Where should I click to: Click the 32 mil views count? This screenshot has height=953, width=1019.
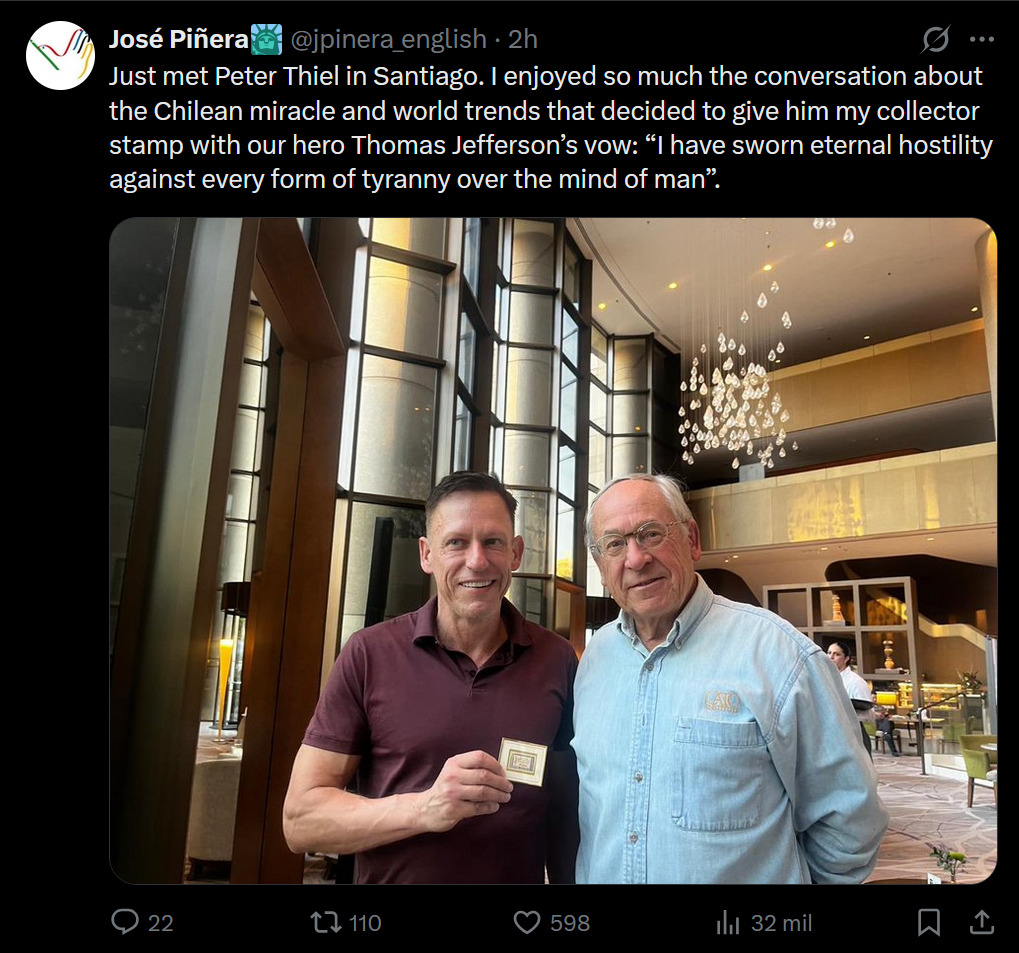click(x=782, y=923)
